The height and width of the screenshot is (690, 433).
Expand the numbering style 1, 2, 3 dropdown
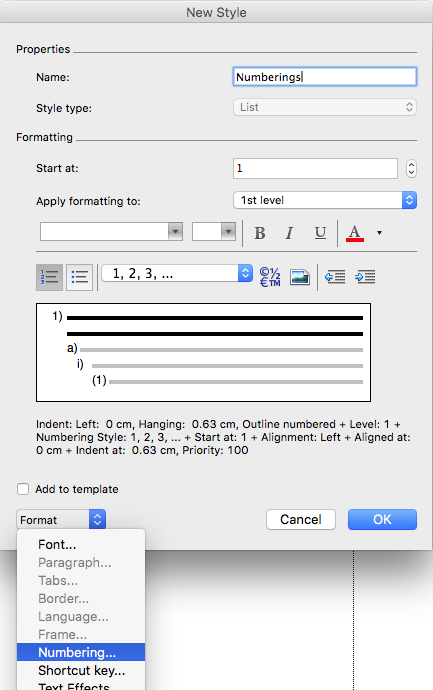tap(177, 274)
